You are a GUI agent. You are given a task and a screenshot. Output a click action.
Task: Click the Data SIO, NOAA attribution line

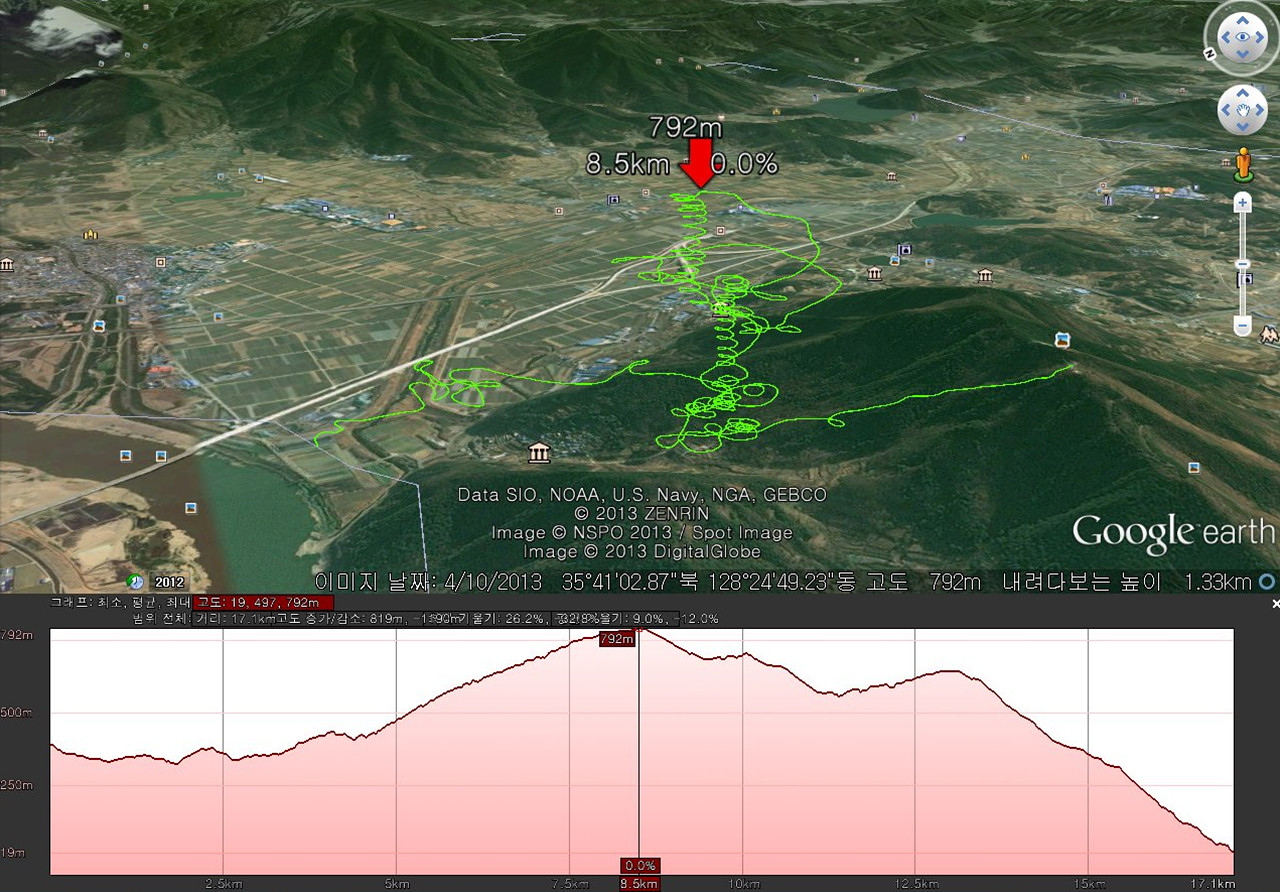[x=642, y=495]
